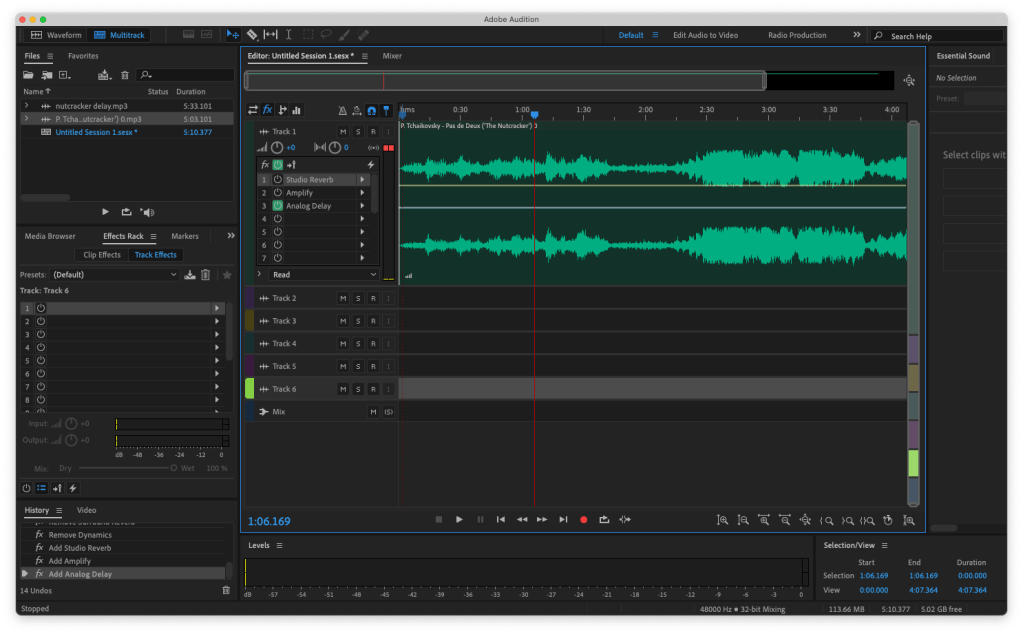Mute Track 1
This screenshot has width=1023, height=634.
[342, 131]
